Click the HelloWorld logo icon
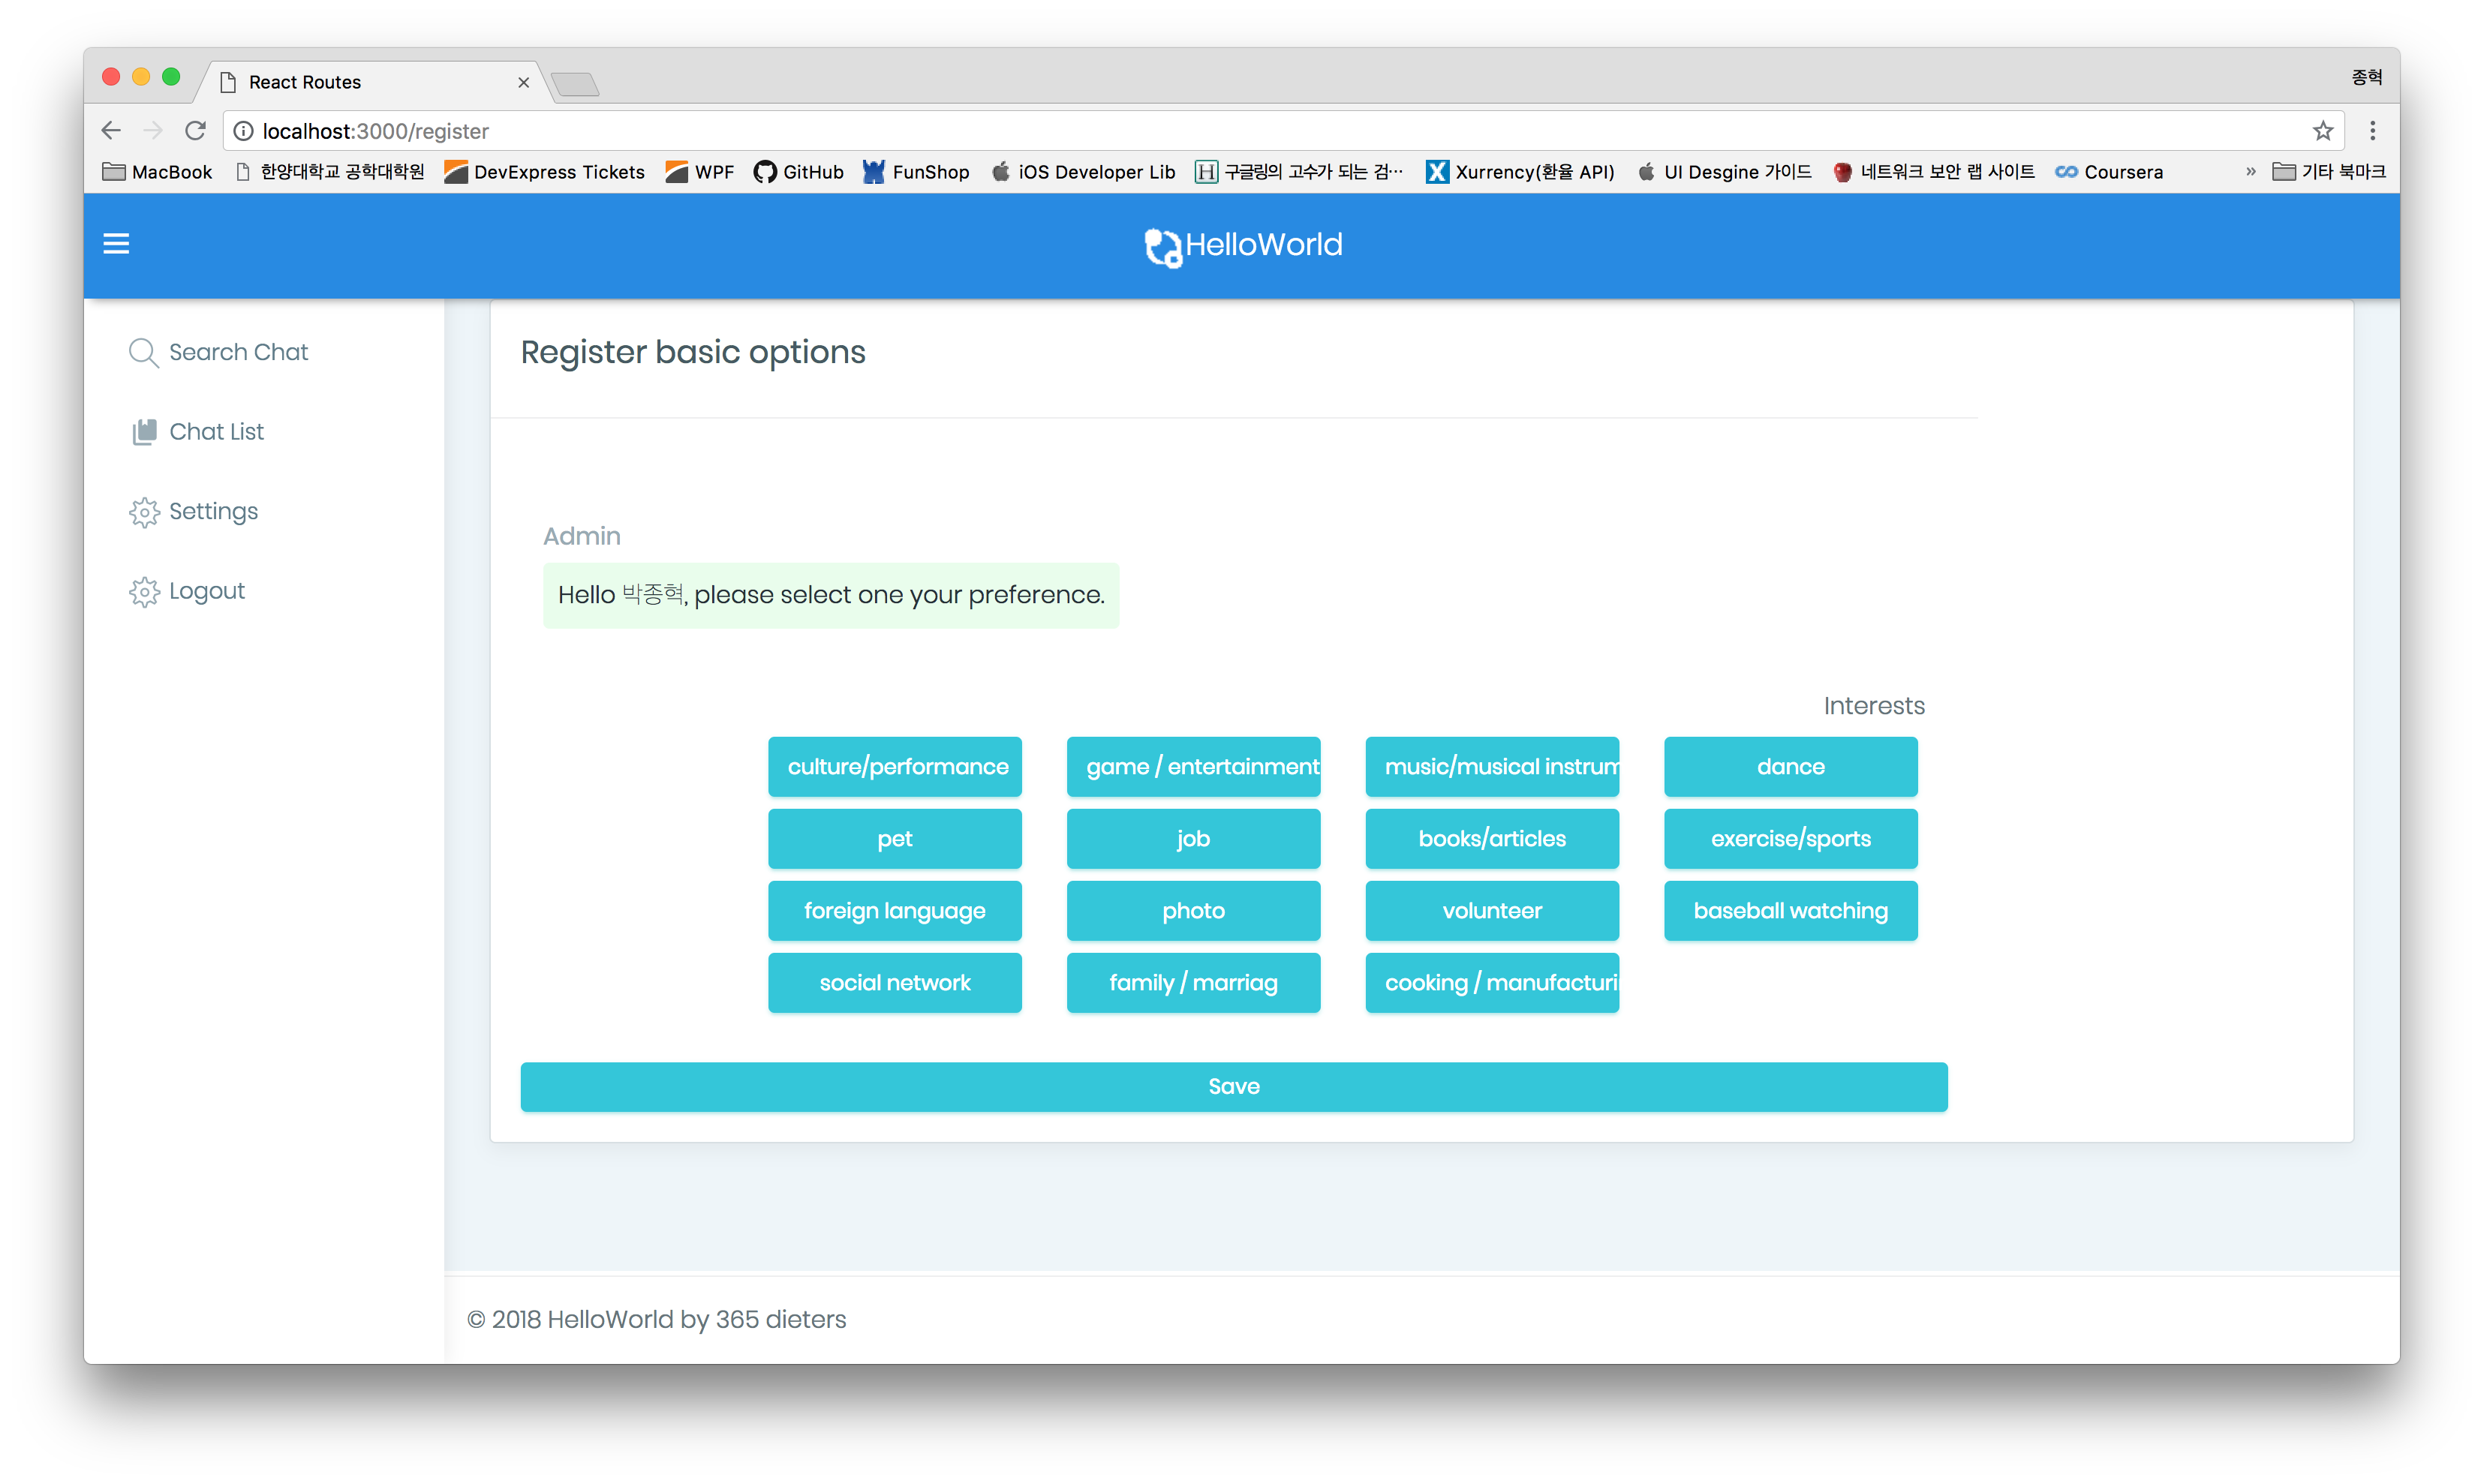The image size is (2484, 1484). pos(1162,247)
